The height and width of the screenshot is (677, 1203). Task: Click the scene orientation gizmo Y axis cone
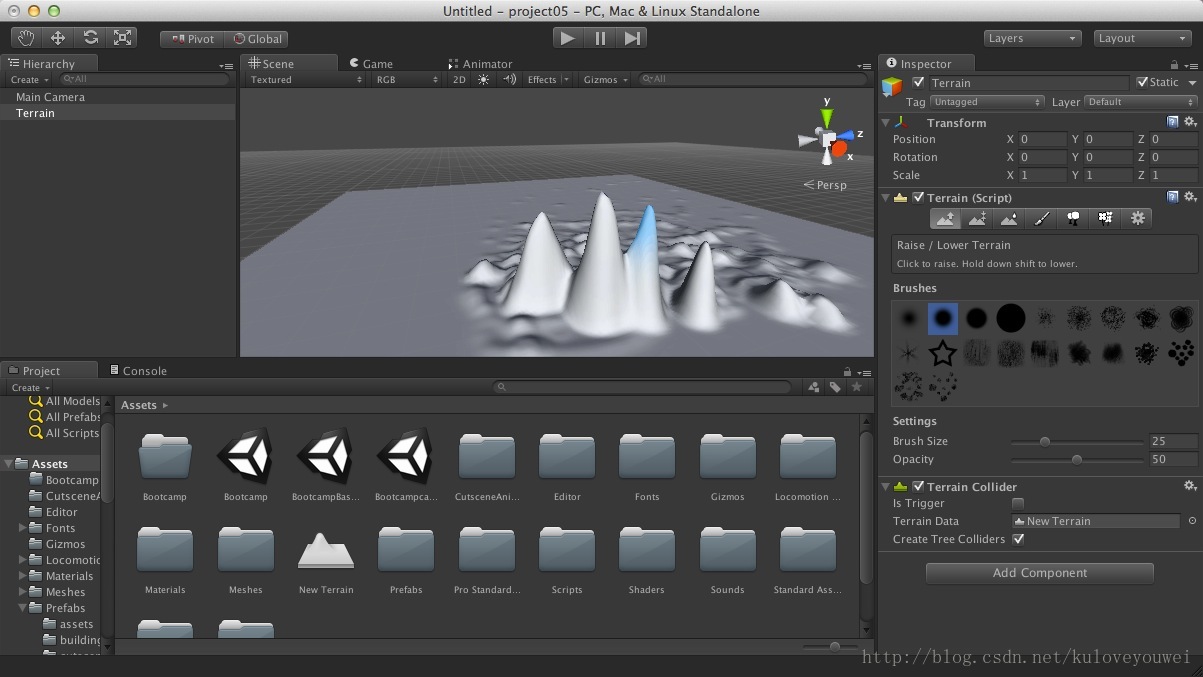827,117
